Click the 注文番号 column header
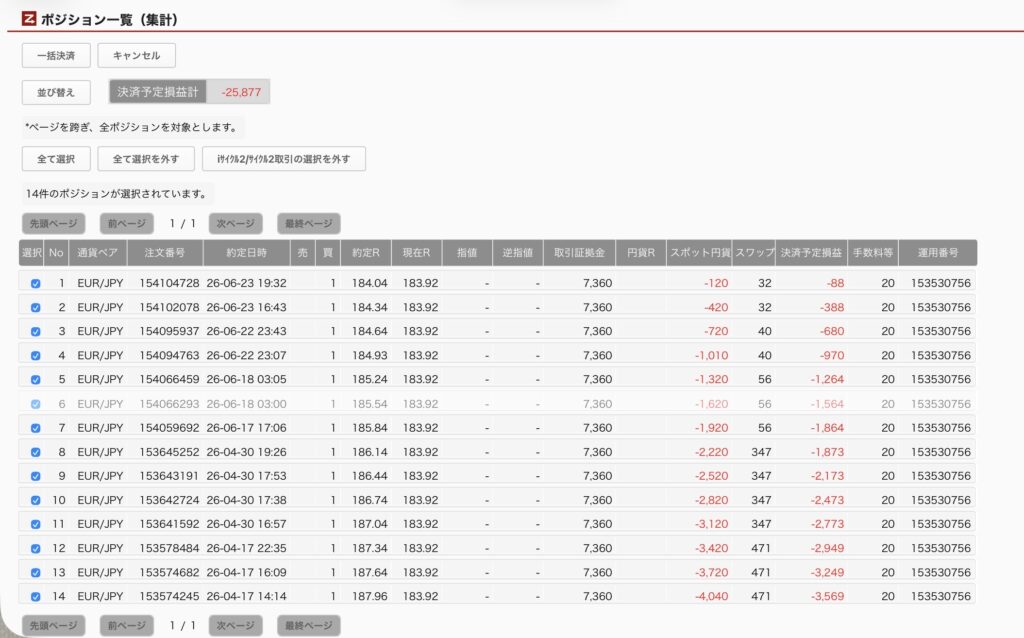 (x=165, y=253)
